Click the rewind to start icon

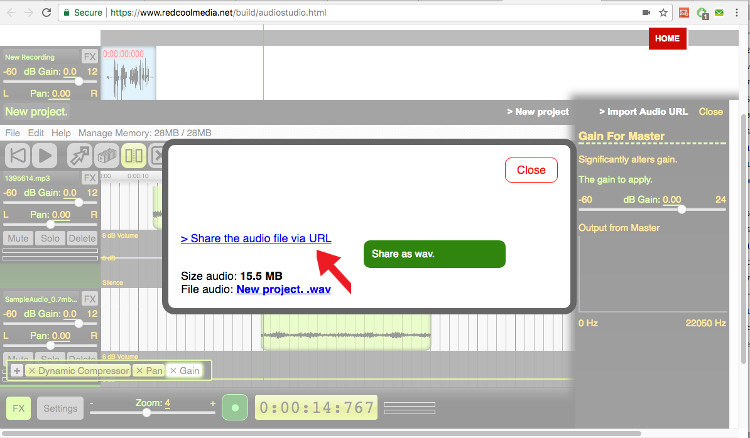click(x=17, y=155)
